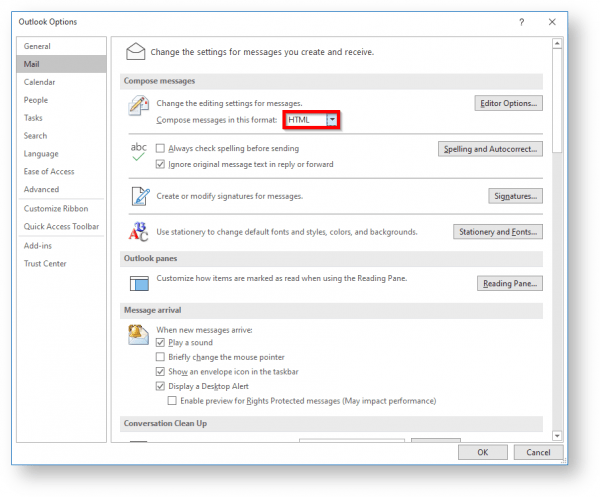Click the signature pen icon
Screen dimensions: 600x497
(140, 196)
